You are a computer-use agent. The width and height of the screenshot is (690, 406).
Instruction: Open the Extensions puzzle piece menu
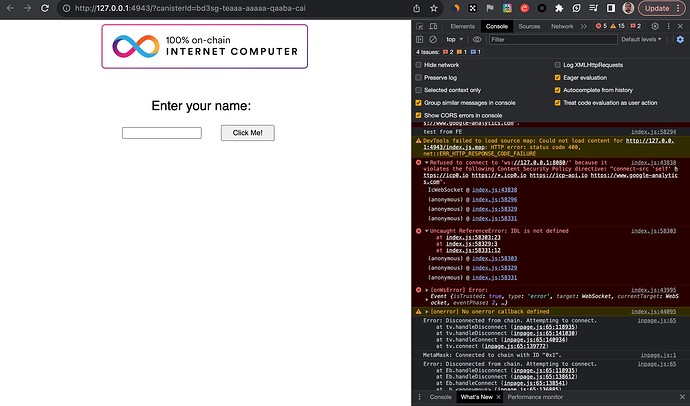coord(559,8)
